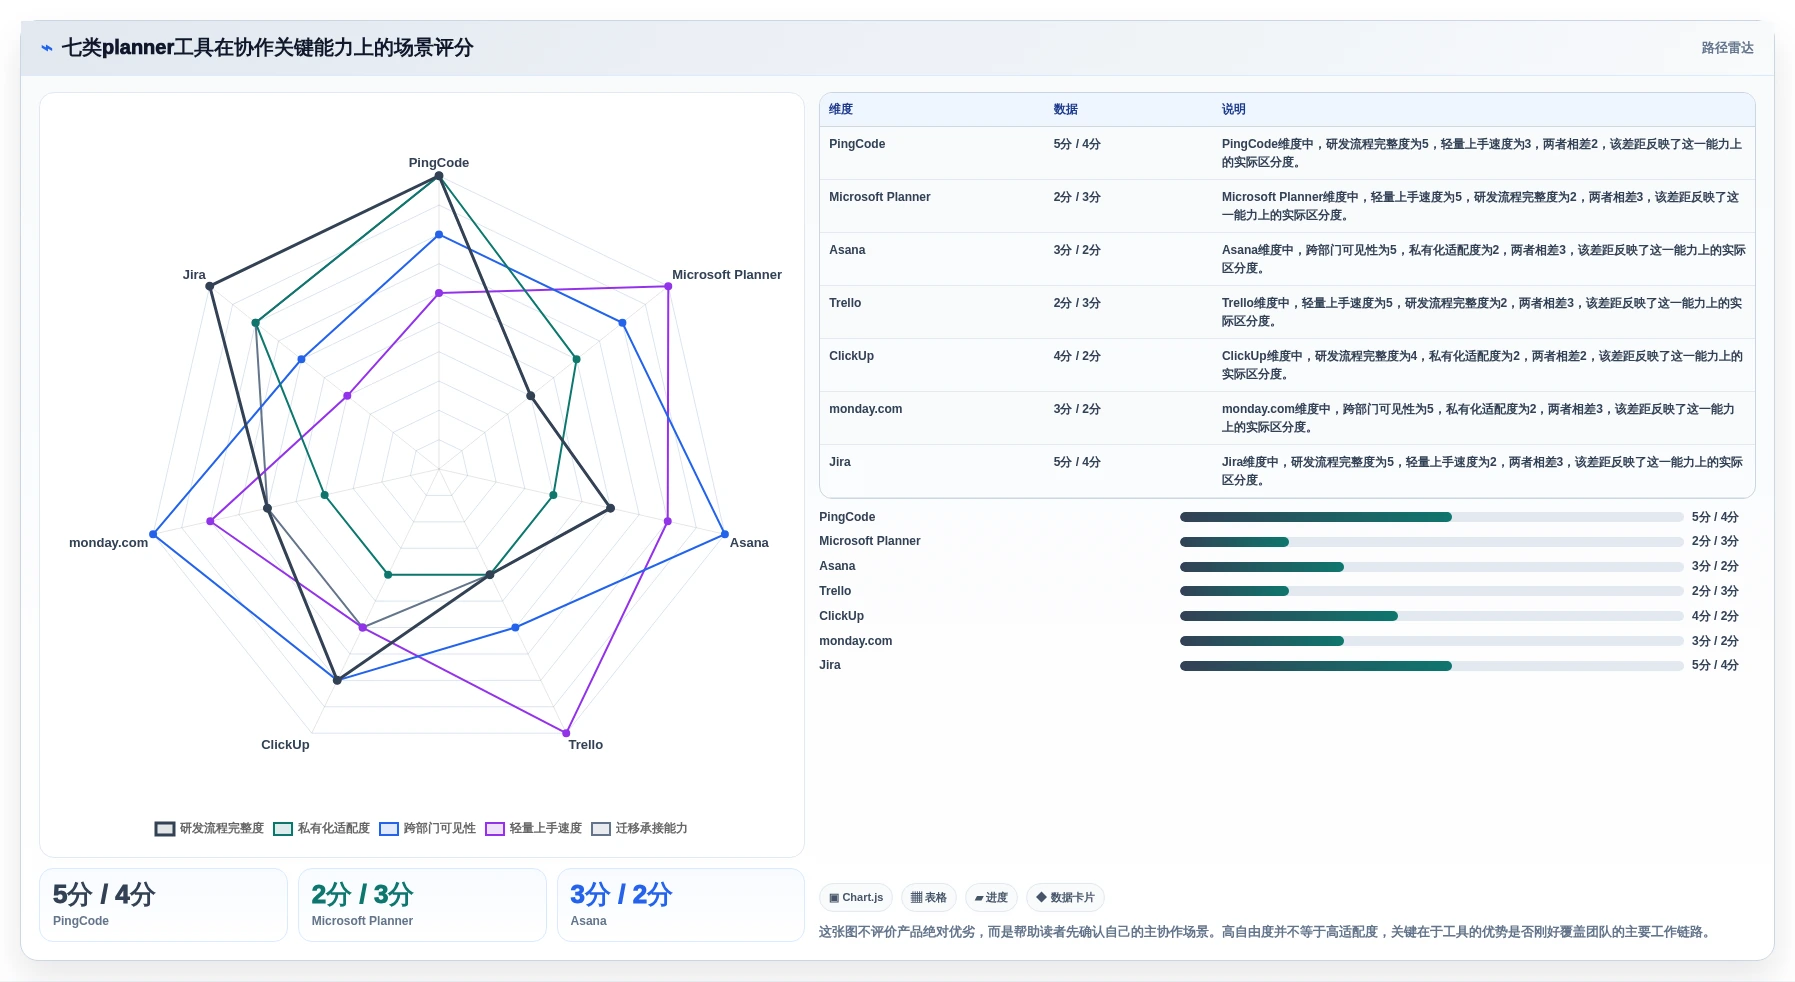Image resolution: width=1795 pixels, height=982 pixels.
Task: Toggle the 迁移承接能力 legend swatch
Action: click(x=601, y=829)
